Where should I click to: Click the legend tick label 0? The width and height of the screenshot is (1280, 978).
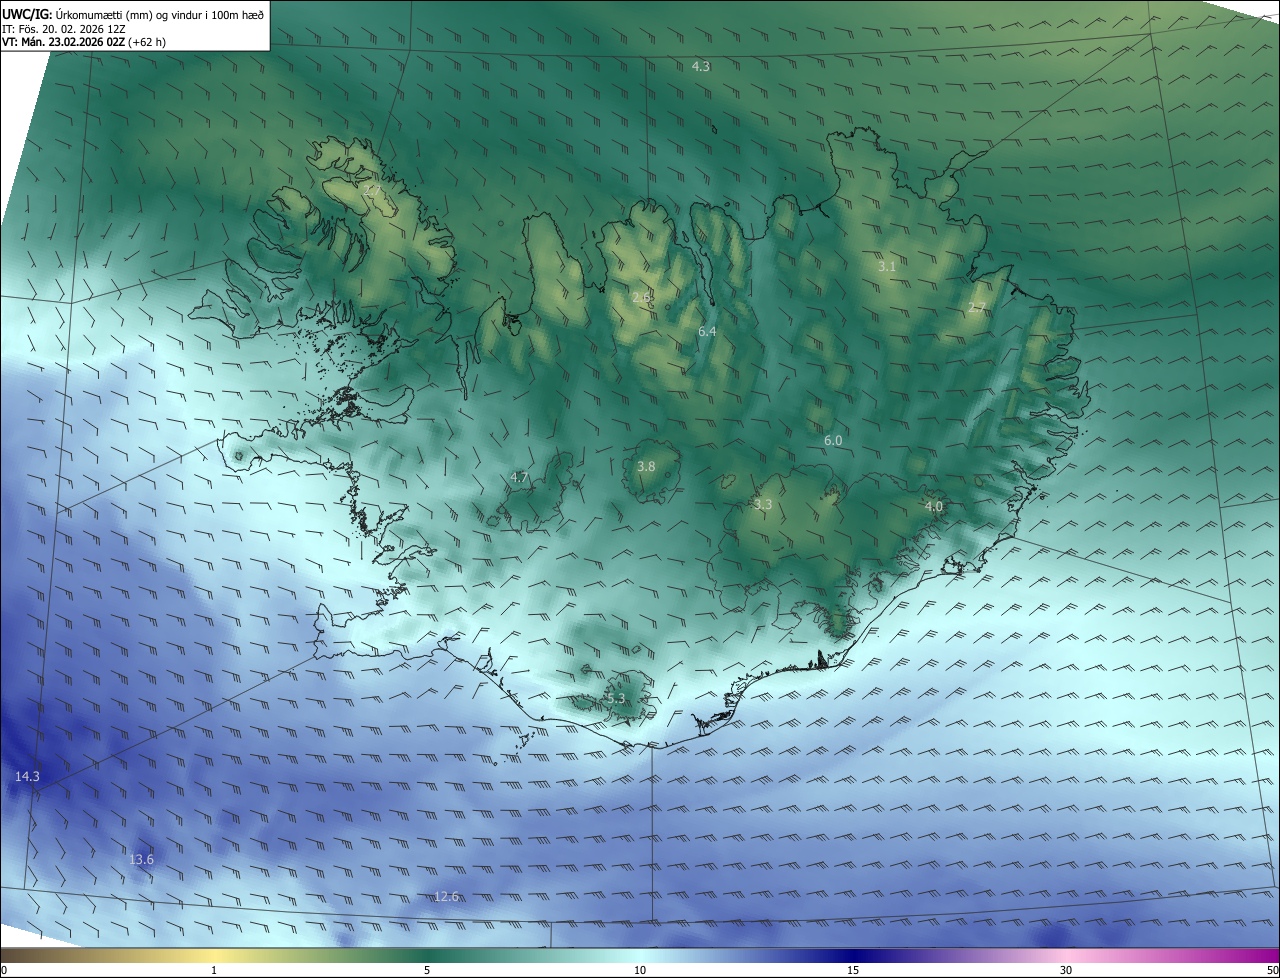coord(4,970)
